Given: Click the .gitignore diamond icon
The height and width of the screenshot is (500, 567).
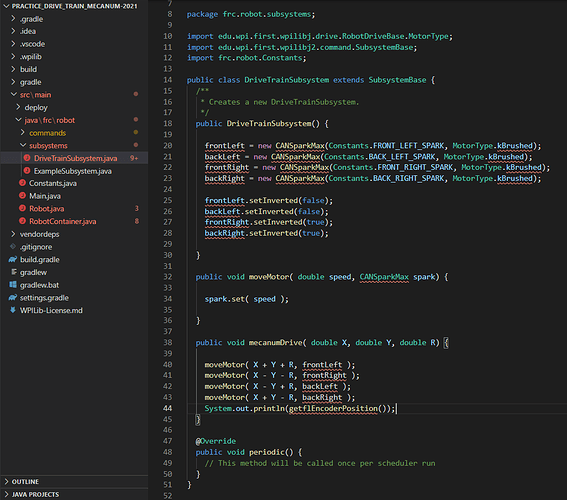Looking at the screenshot, I should point(13,247).
